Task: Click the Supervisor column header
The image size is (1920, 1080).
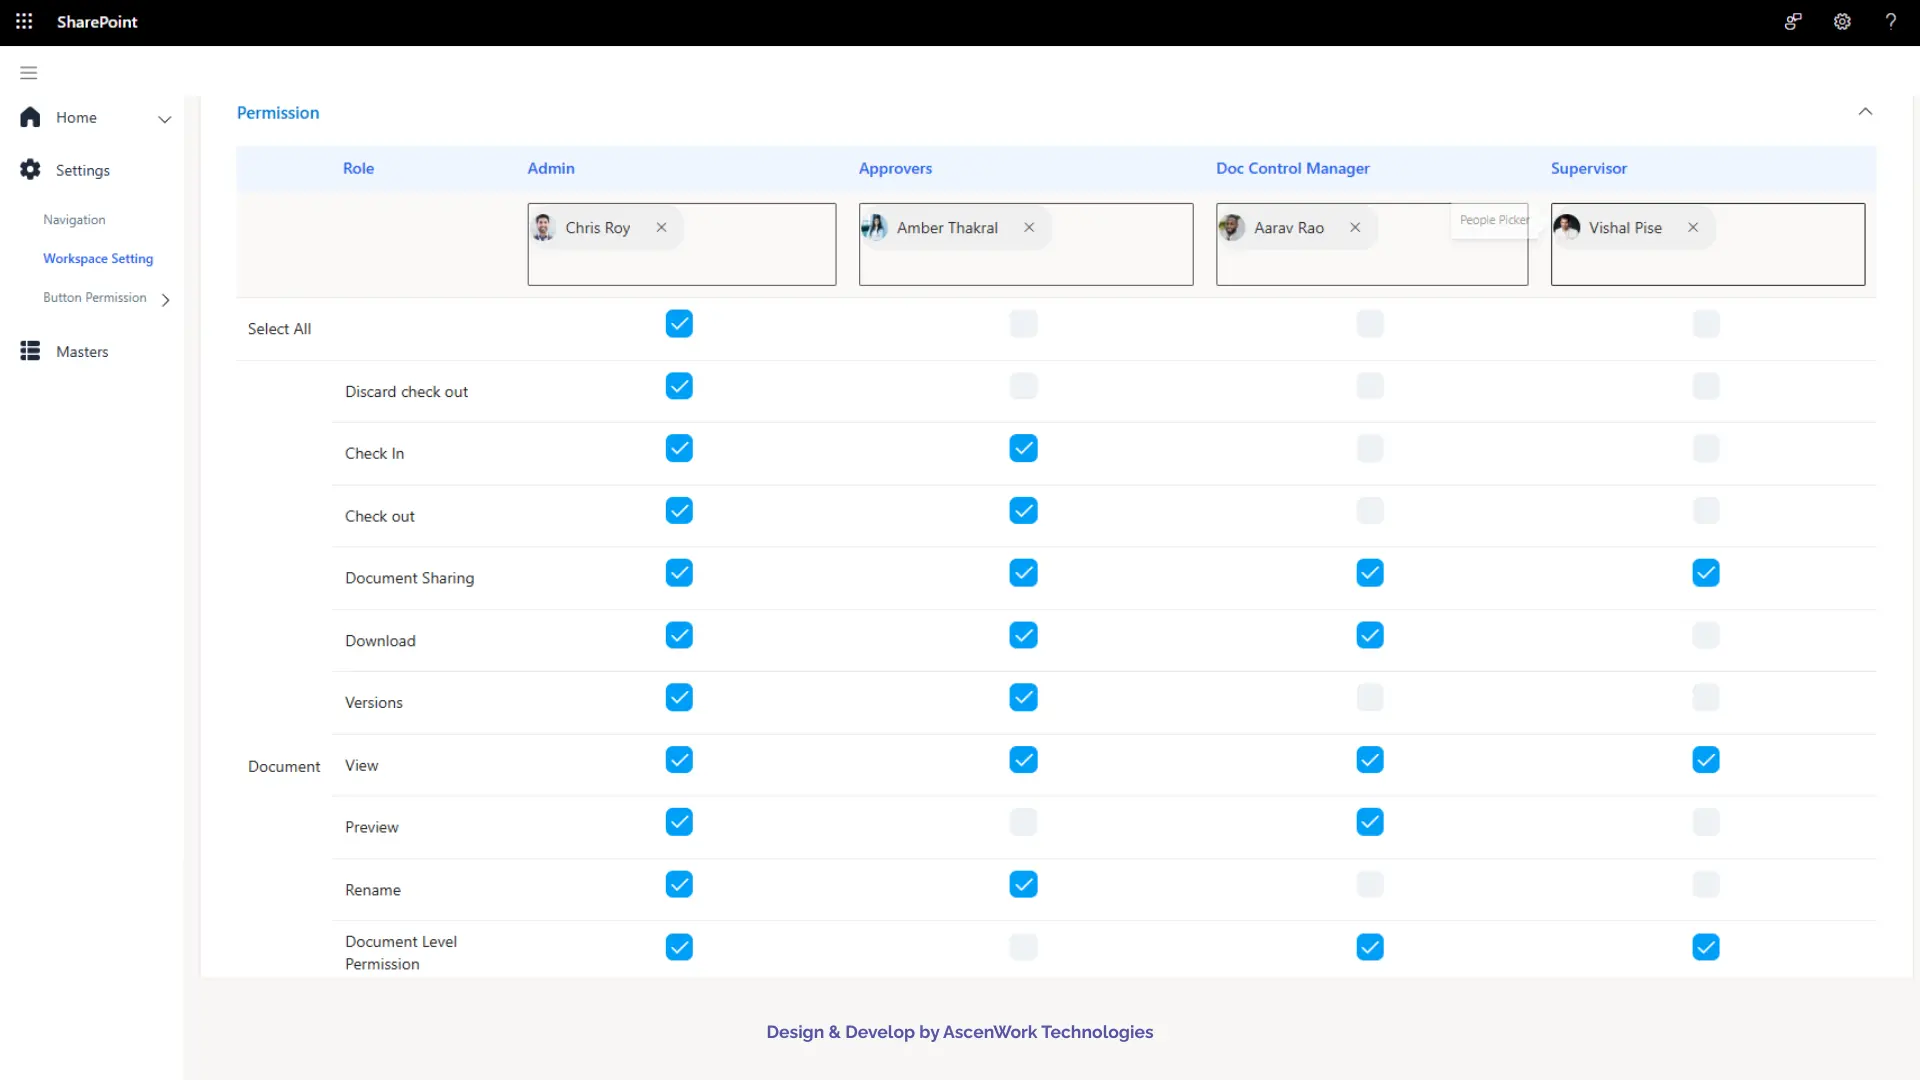Action: (1588, 168)
